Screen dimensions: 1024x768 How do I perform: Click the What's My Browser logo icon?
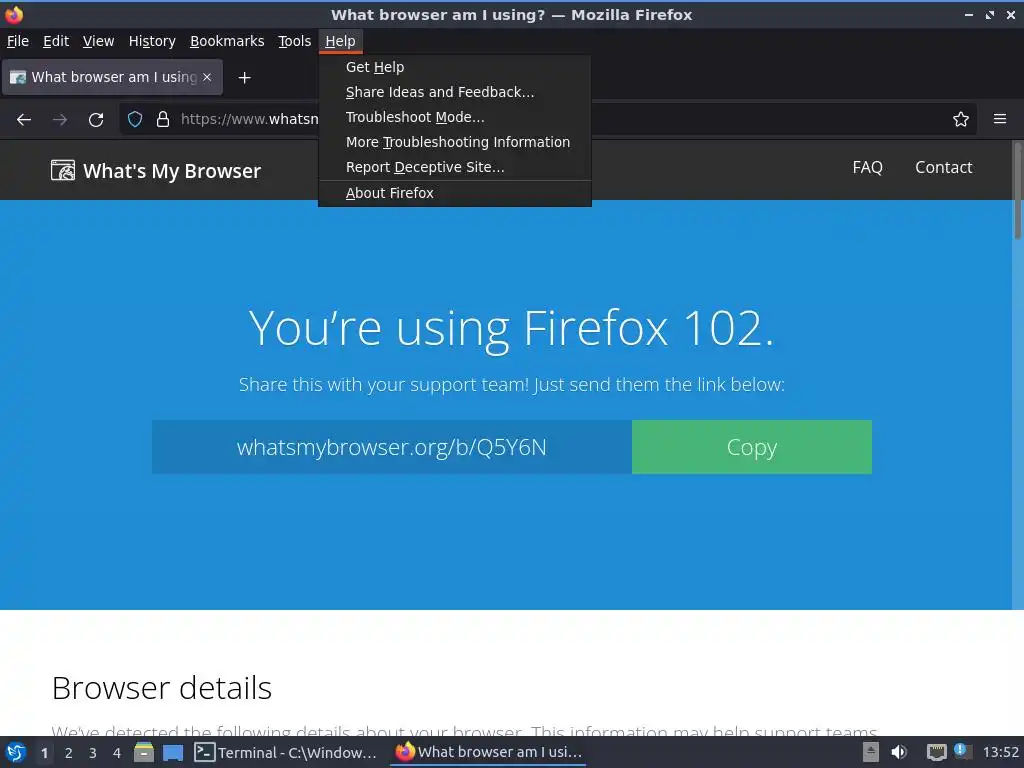[63, 170]
